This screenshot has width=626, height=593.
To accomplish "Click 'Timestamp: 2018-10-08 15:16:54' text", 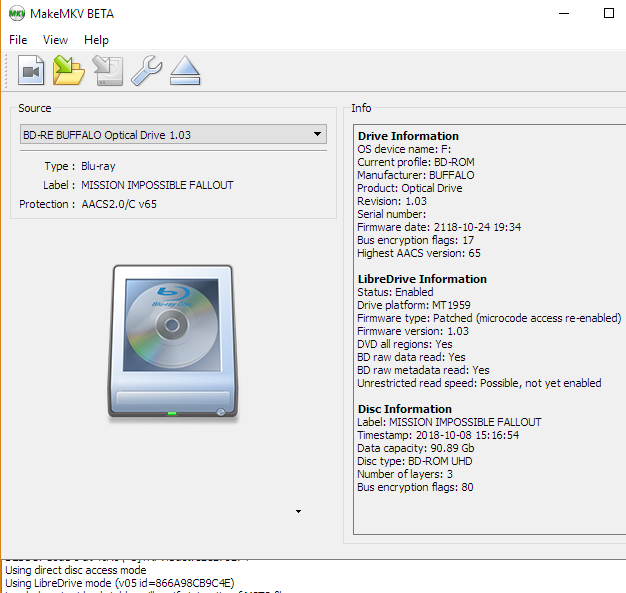I will point(438,435).
